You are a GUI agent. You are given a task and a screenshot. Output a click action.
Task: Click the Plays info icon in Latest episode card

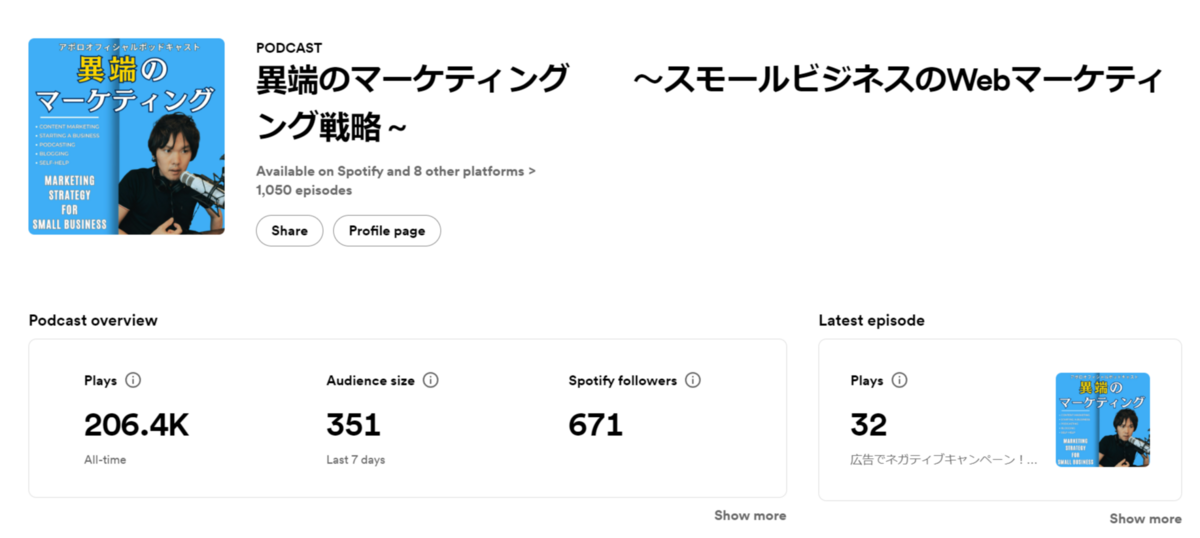[899, 381]
